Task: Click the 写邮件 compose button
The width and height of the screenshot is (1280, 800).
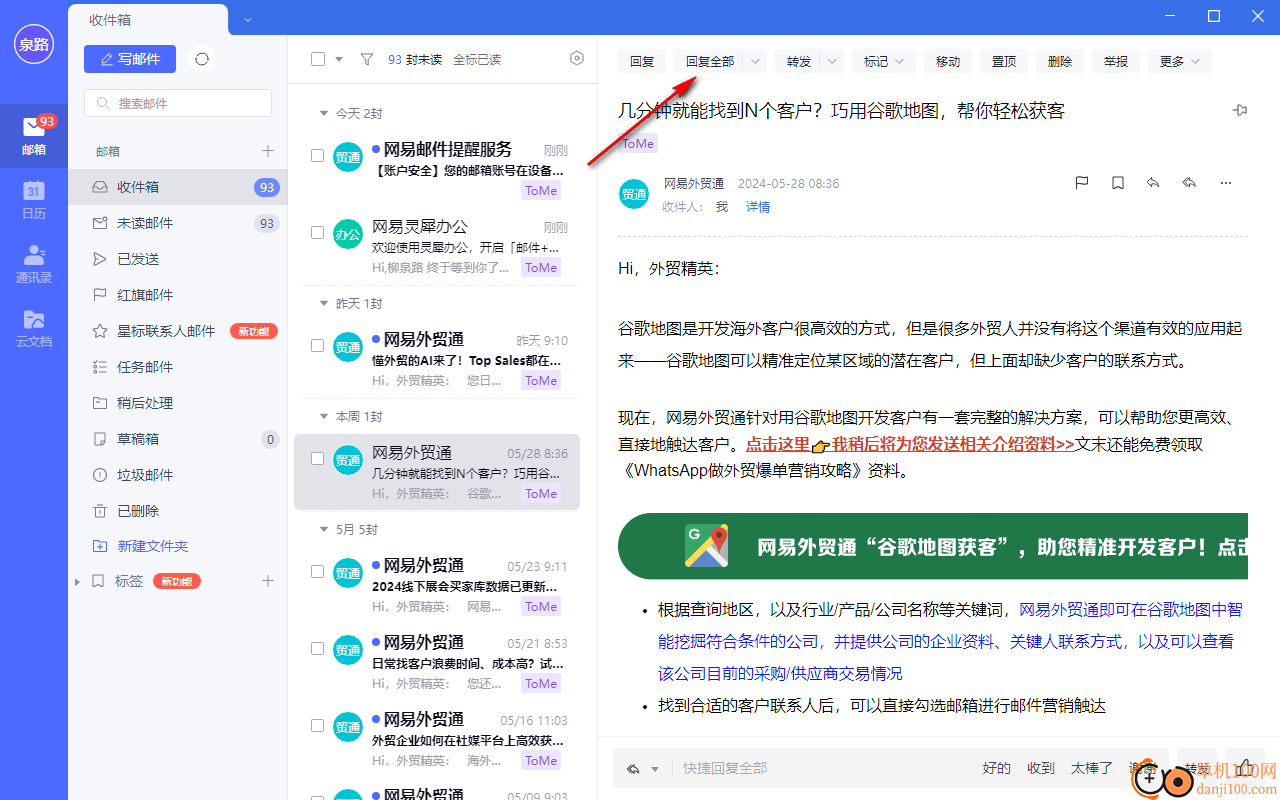Action: [x=130, y=59]
